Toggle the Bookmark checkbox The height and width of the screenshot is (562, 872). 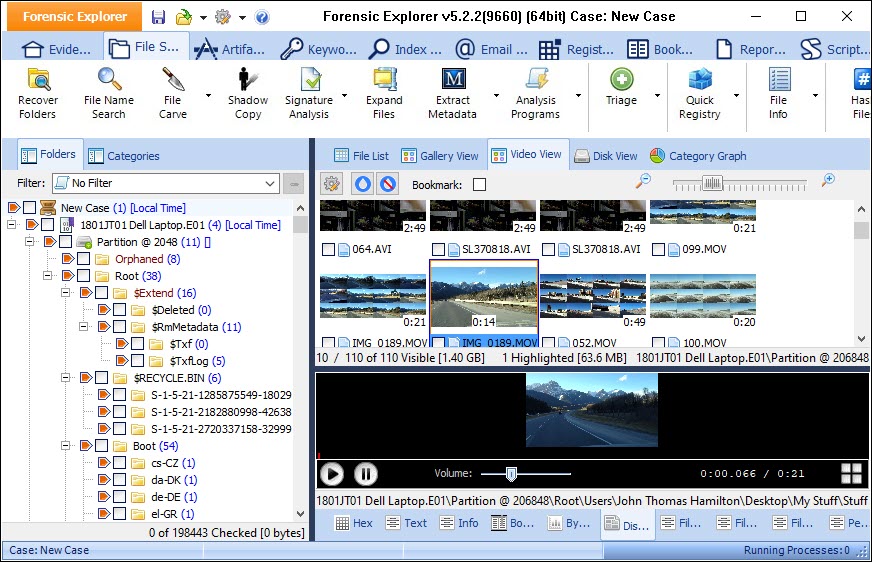(x=480, y=185)
